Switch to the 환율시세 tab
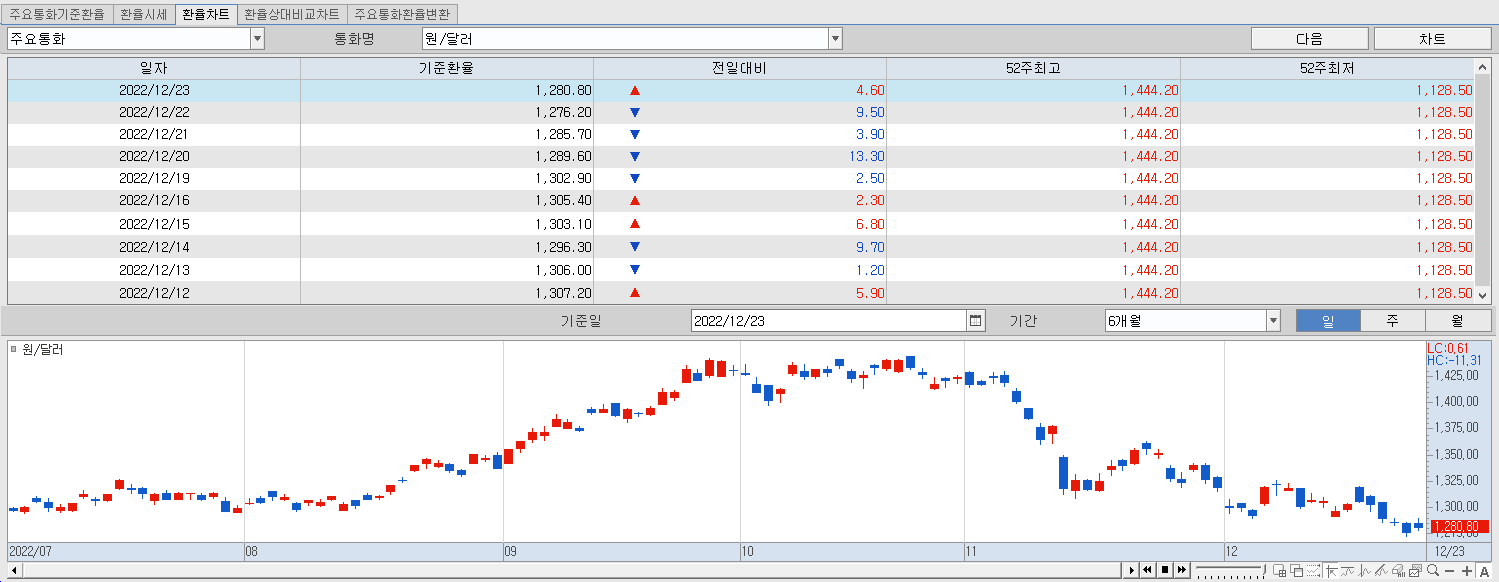The width and height of the screenshot is (1499, 582). click(x=144, y=15)
